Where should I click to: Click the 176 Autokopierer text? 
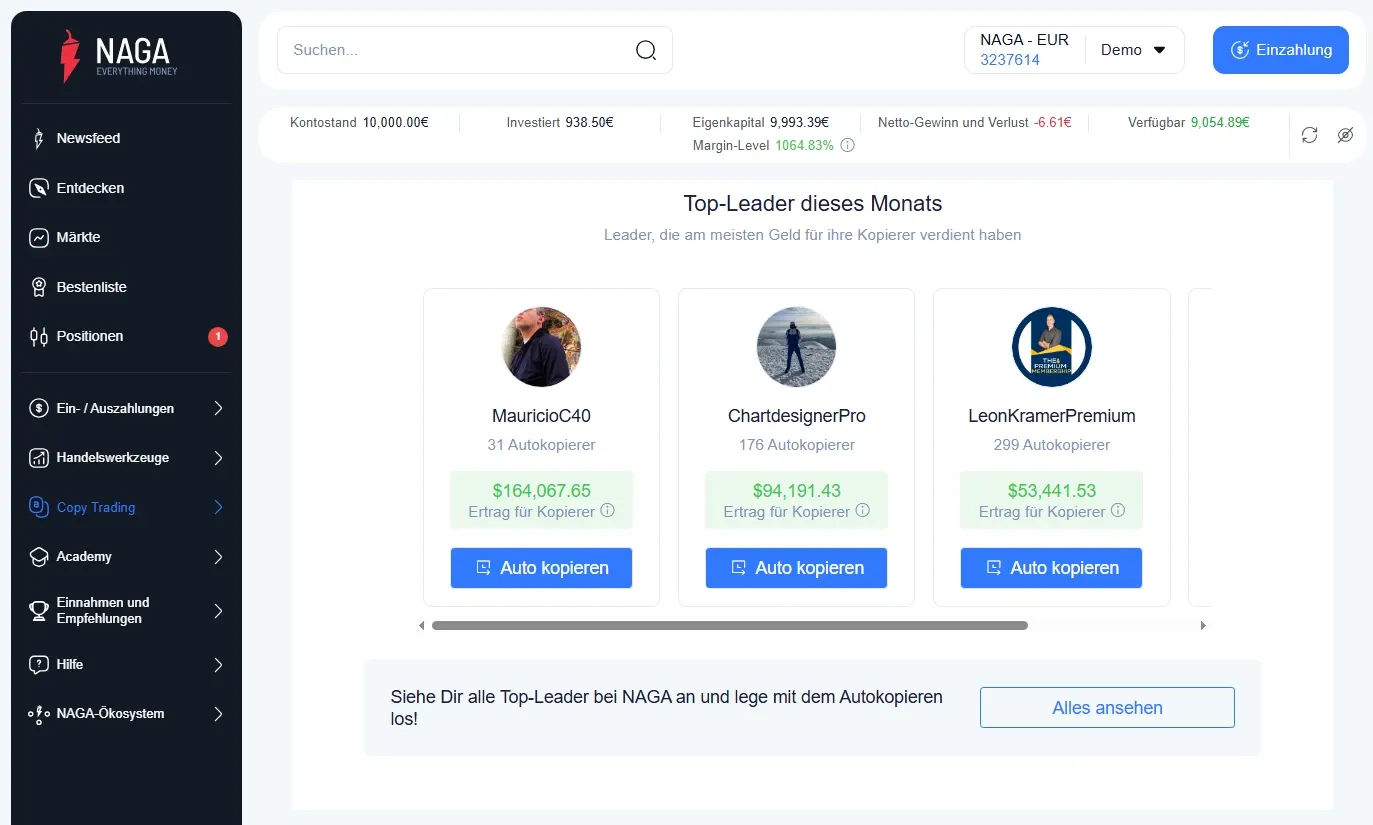pyautogui.click(x=796, y=445)
